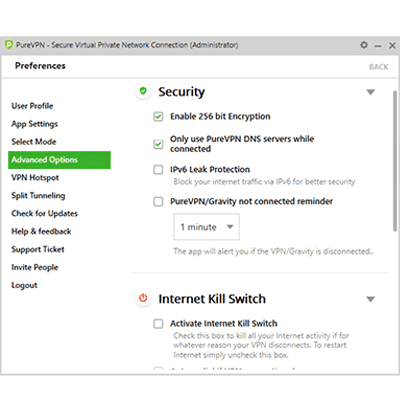
Task: Minimize the PureVPN window
Action: pyautogui.click(x=378, y=46)
